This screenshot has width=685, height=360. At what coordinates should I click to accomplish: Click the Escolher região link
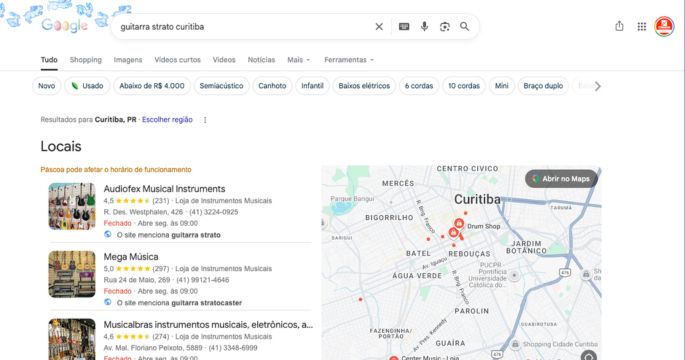coord(167,120)
